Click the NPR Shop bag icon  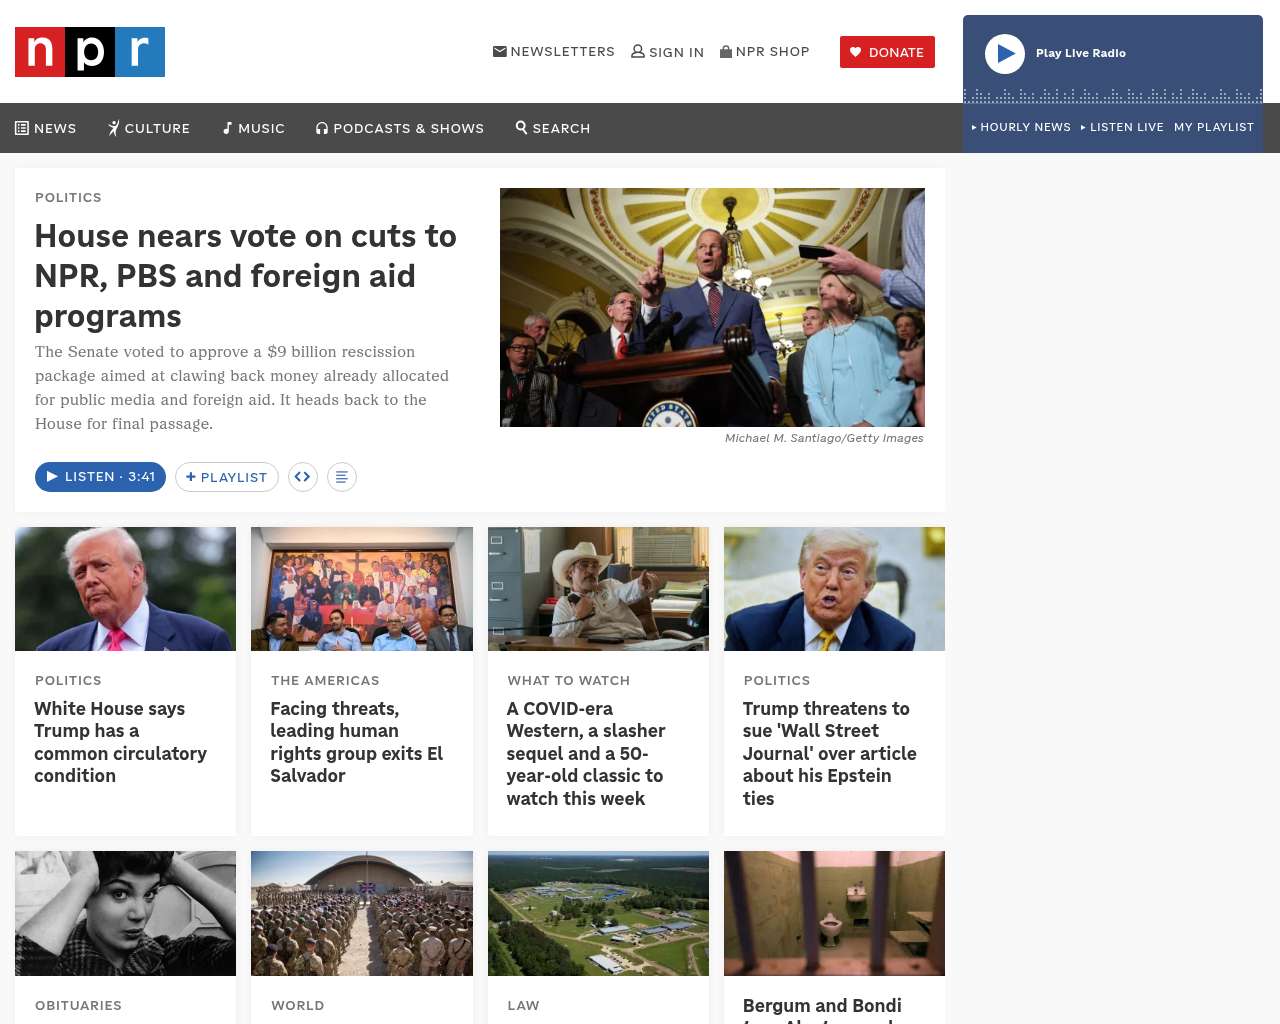click(x=726, y=51)
